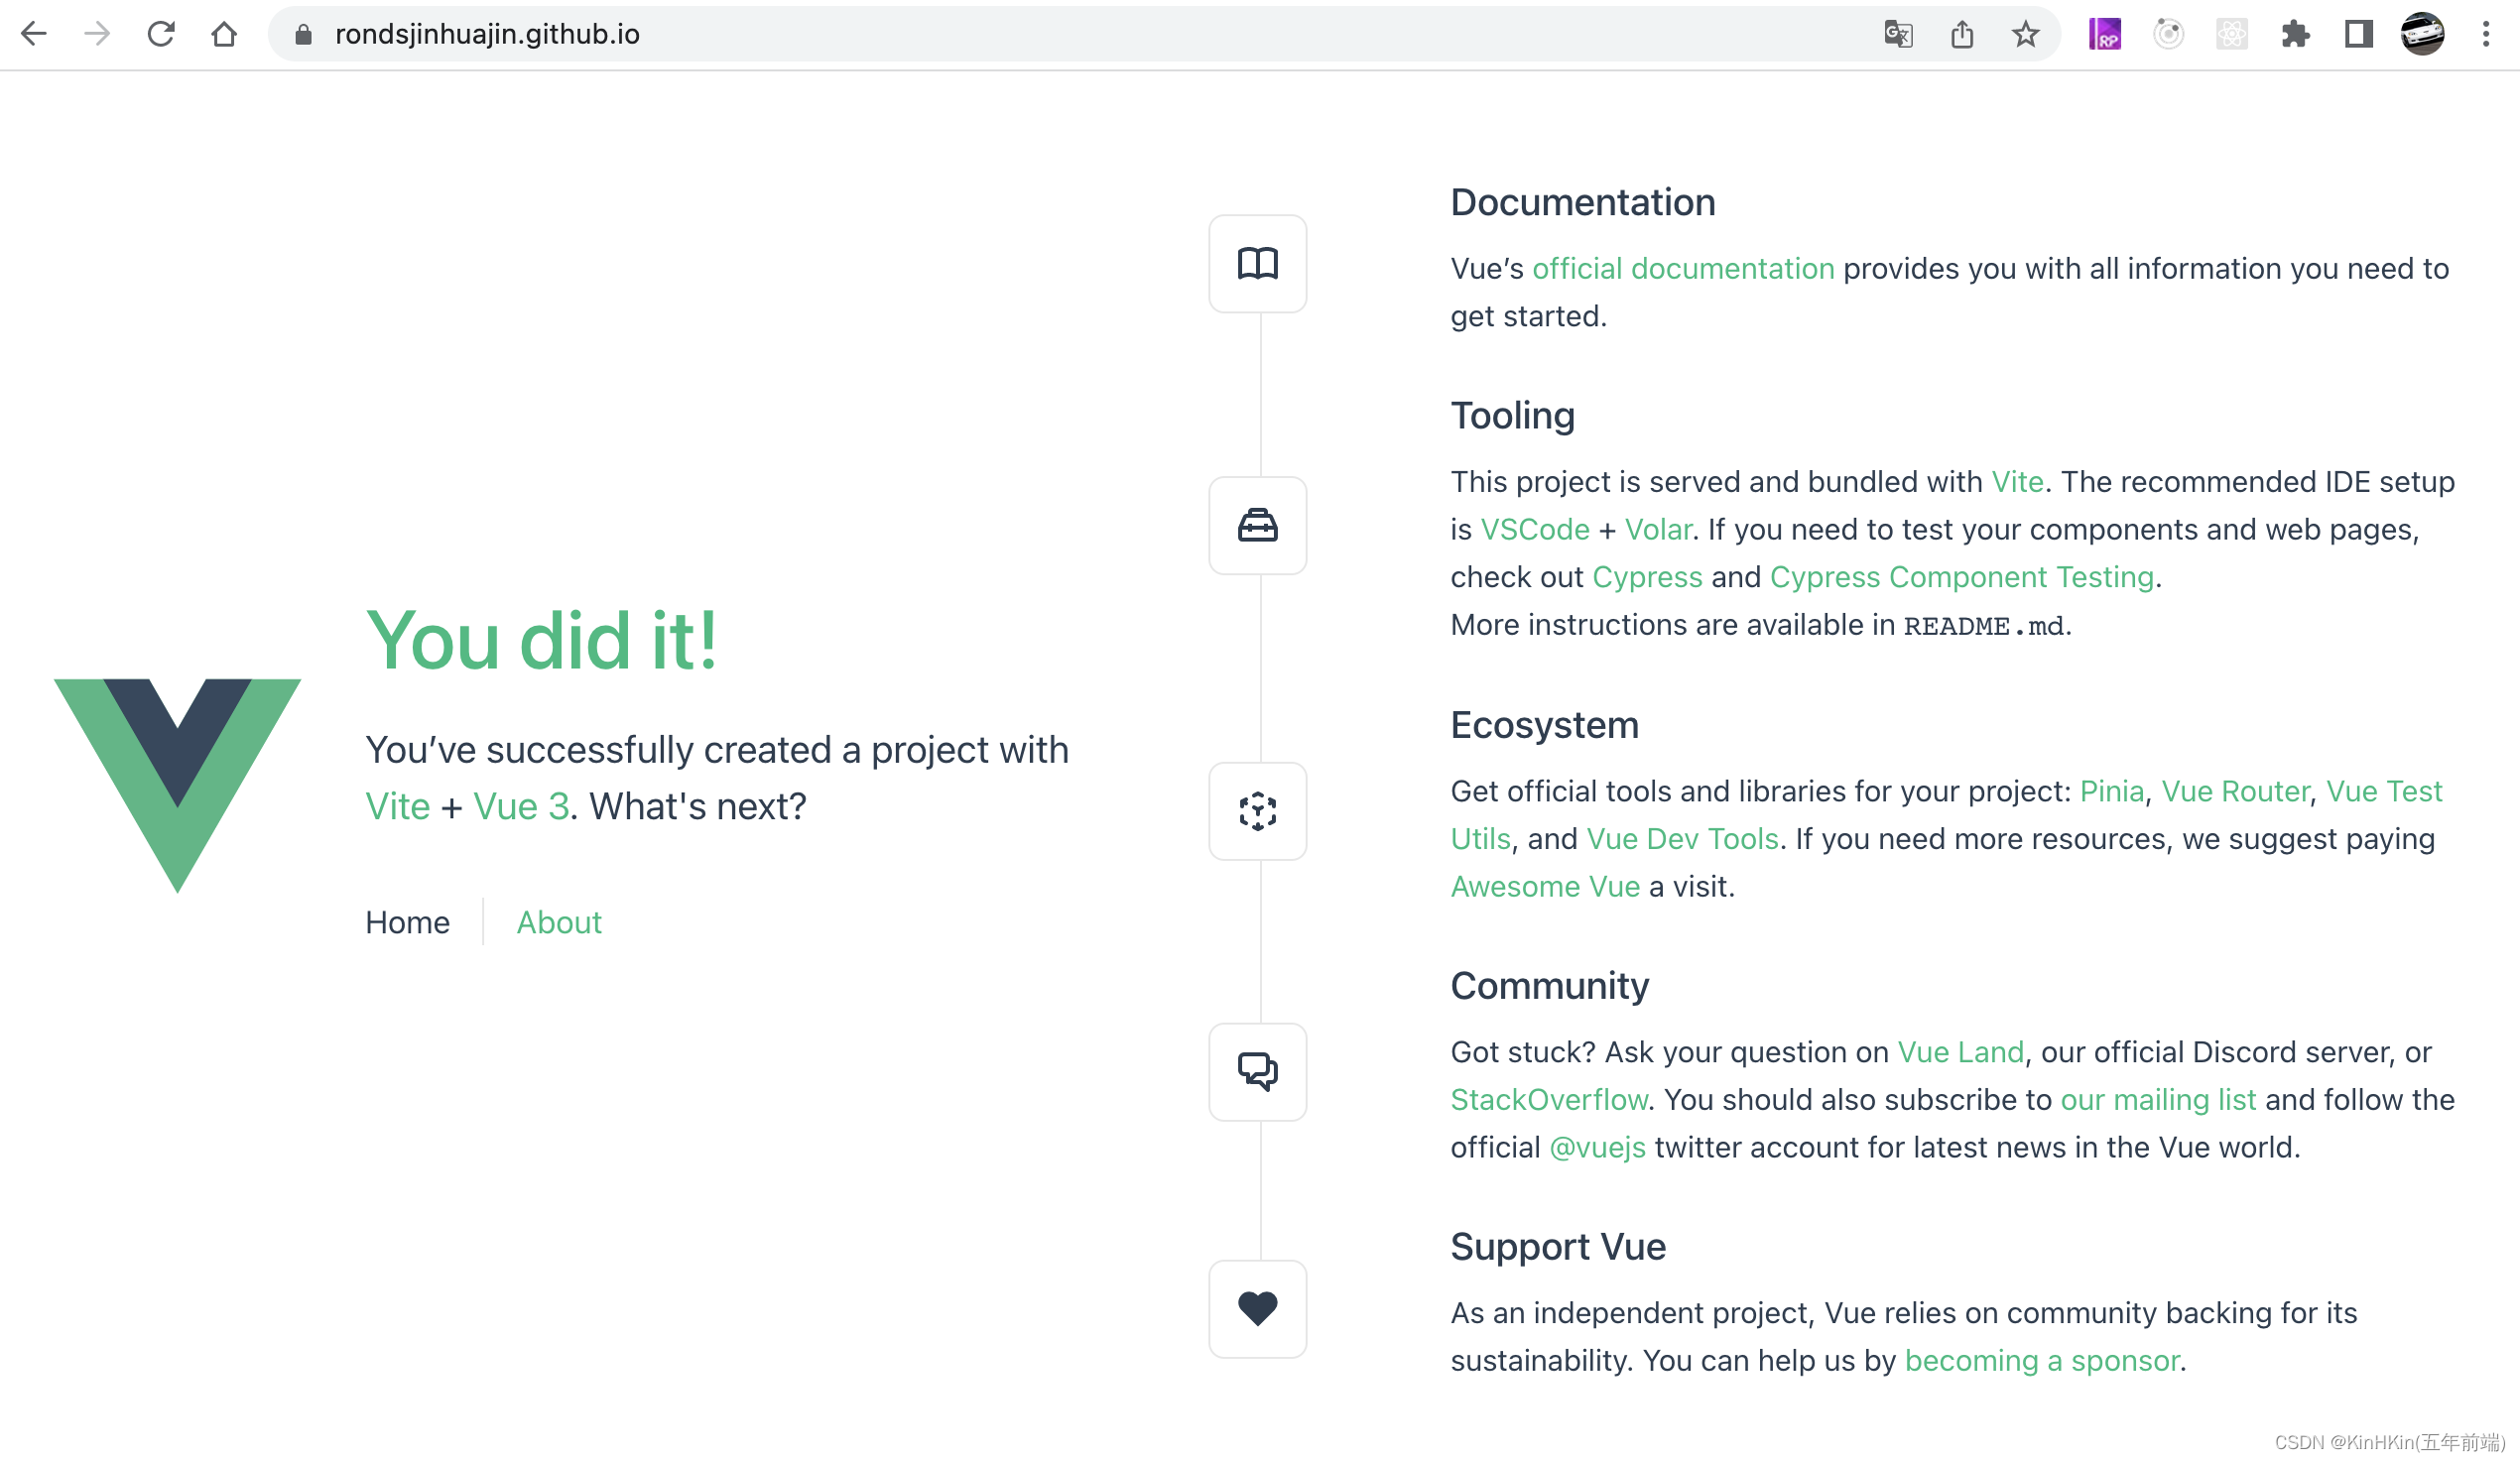Open the VSCode link

pos(1535,529)
